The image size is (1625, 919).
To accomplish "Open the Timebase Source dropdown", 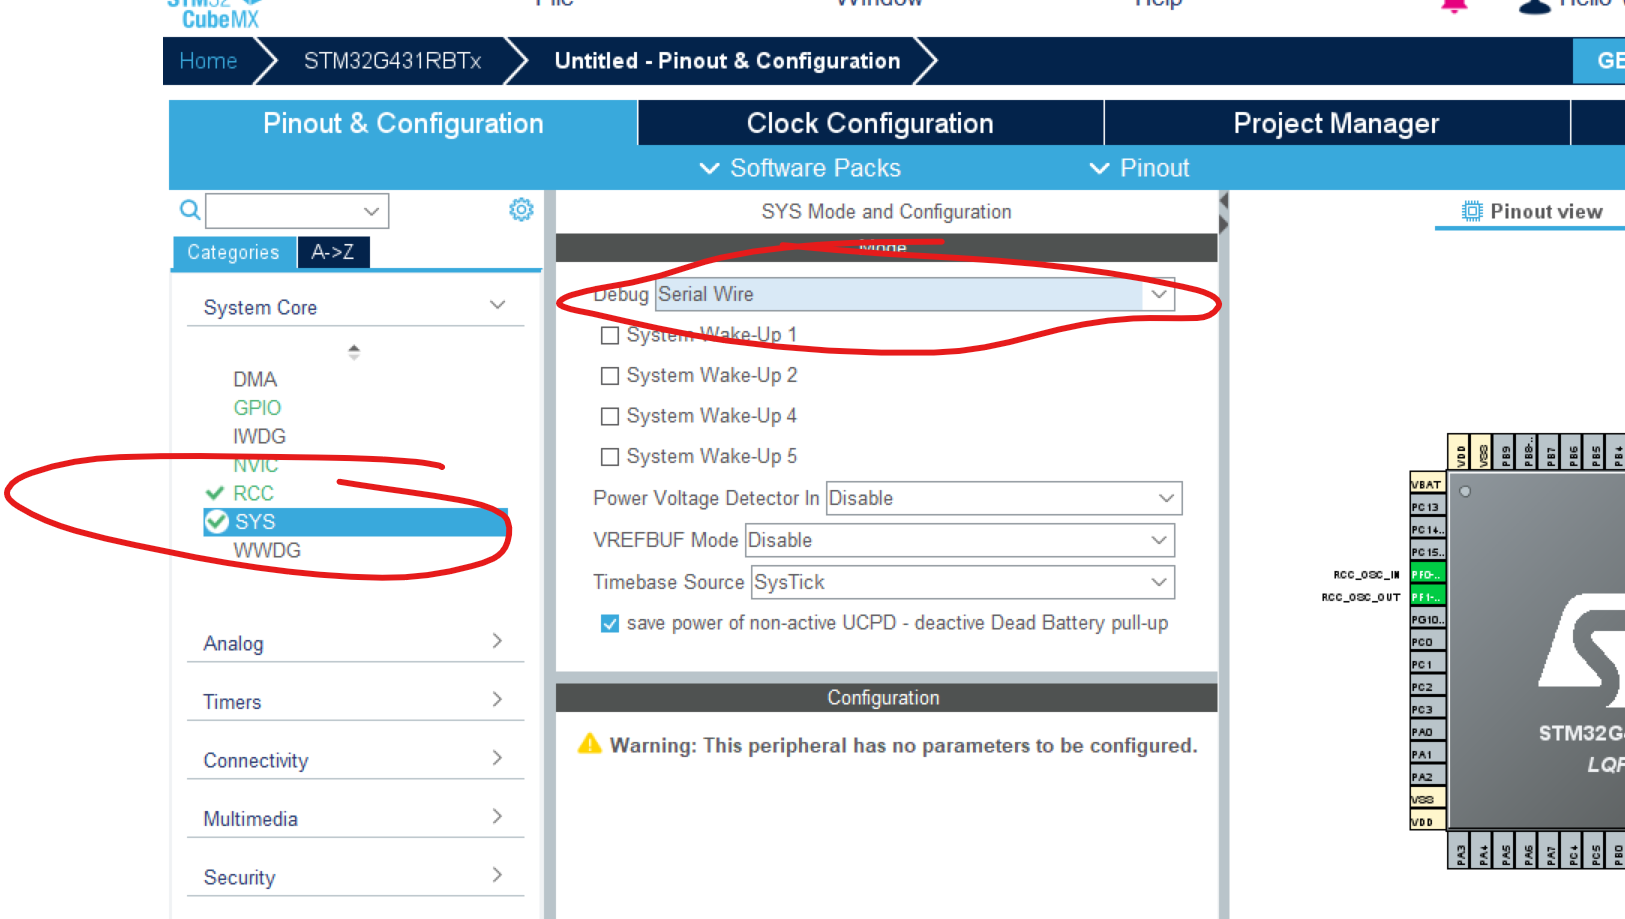I will [963, 582].
